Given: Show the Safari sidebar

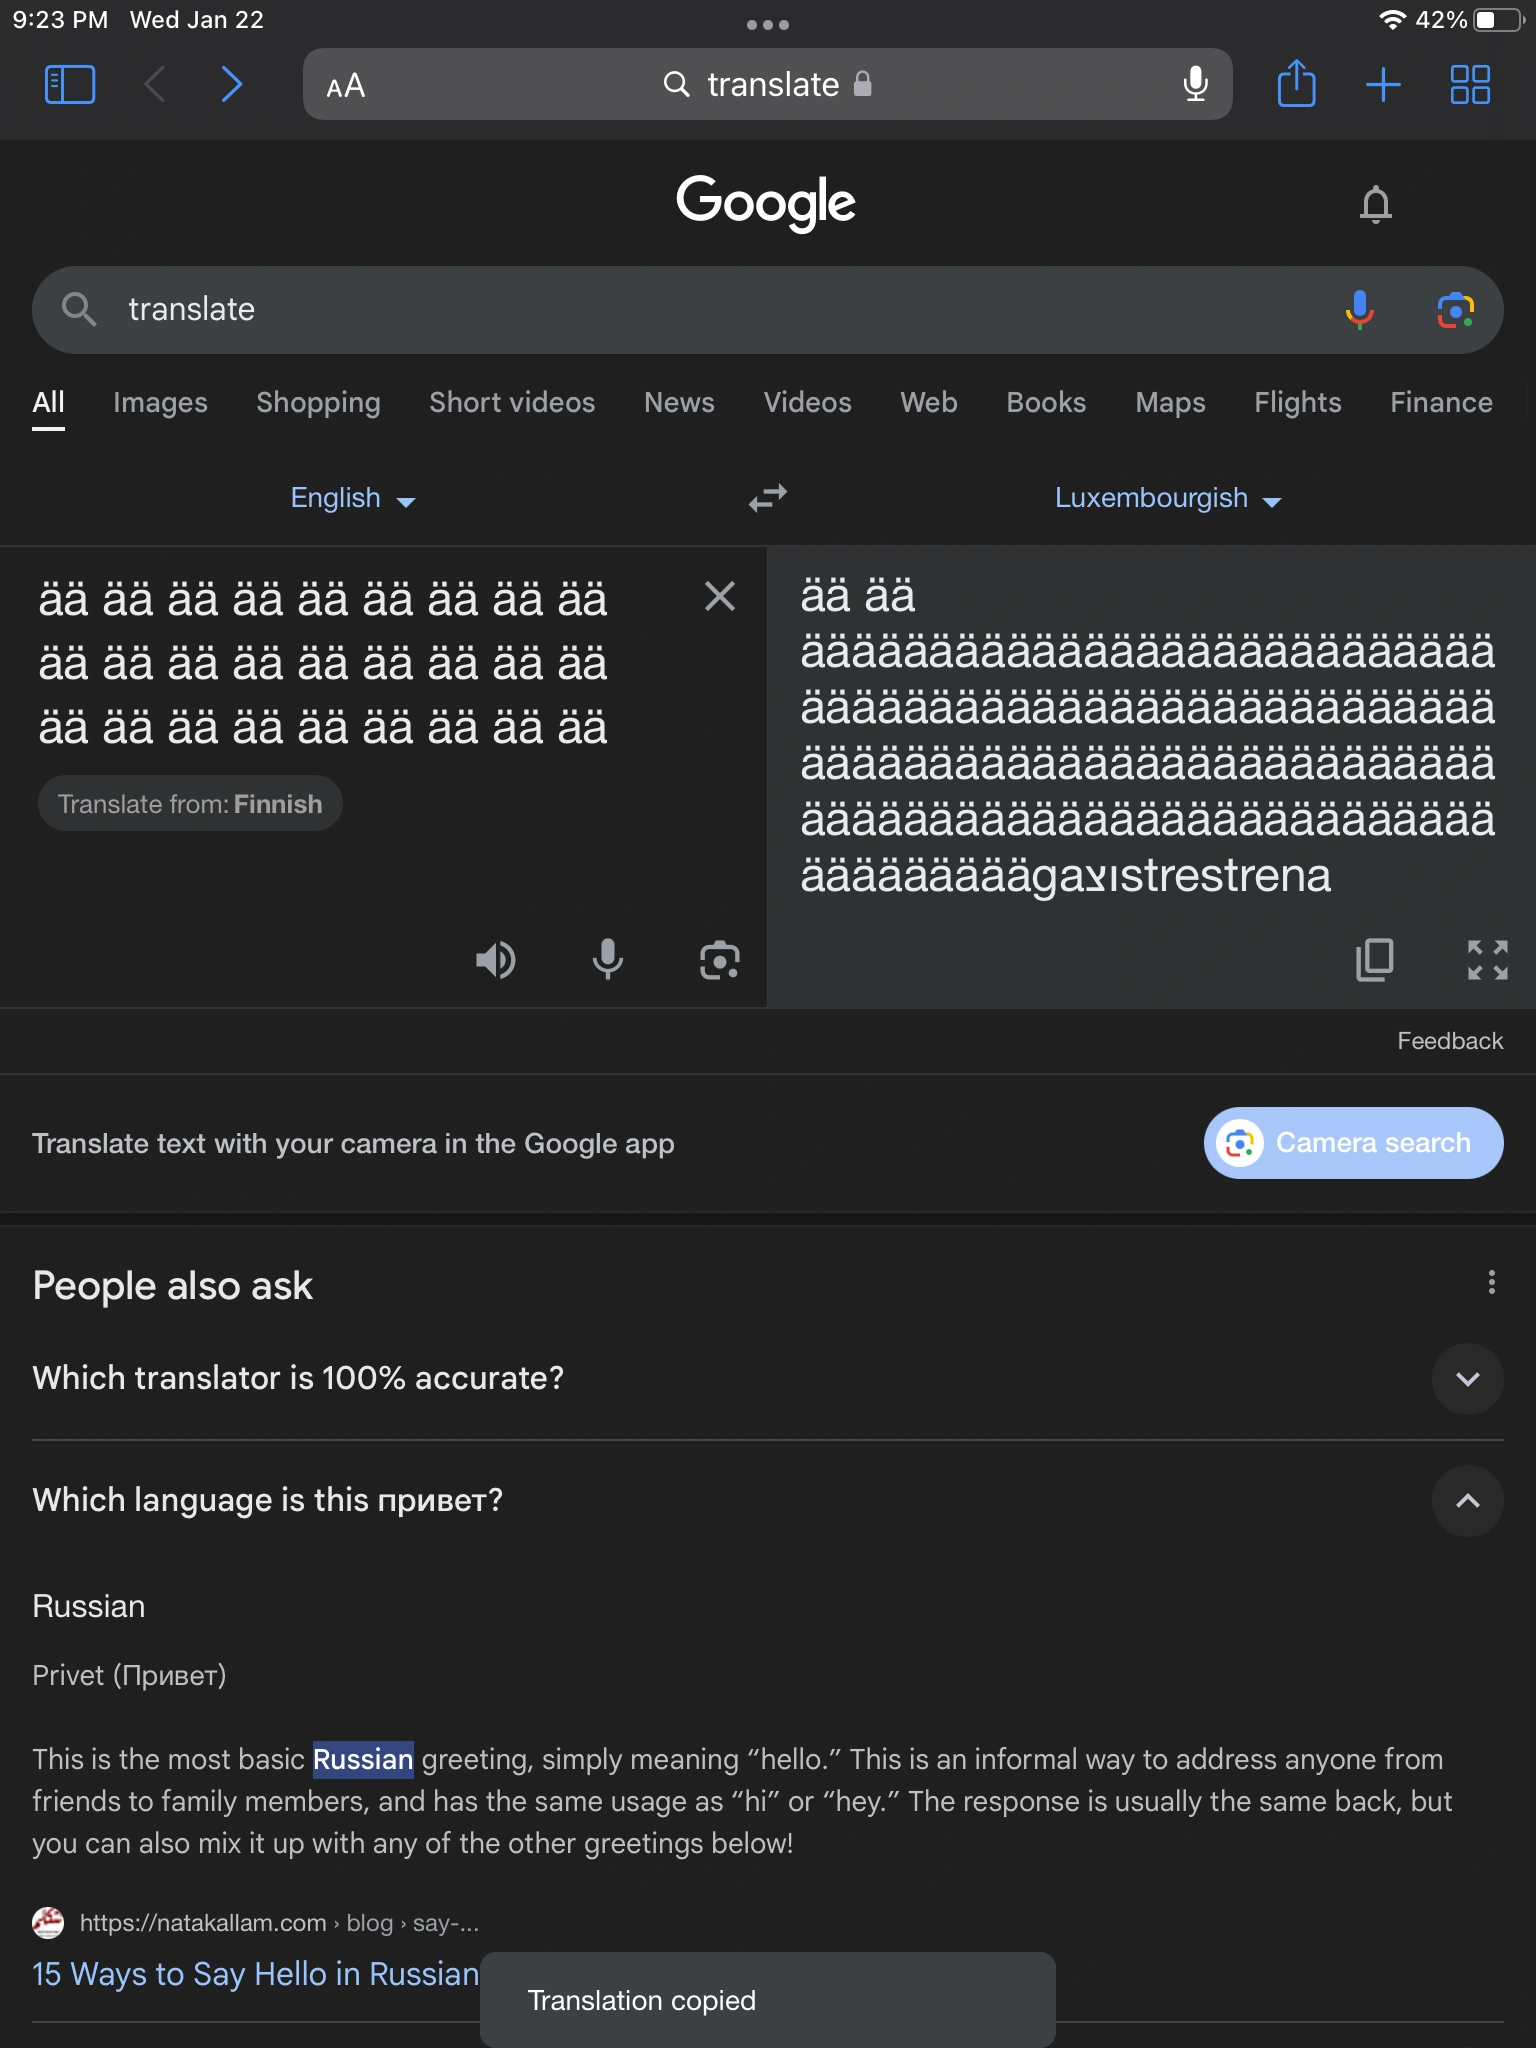Looking at the screenshot, I should click(x=70, y=85).
